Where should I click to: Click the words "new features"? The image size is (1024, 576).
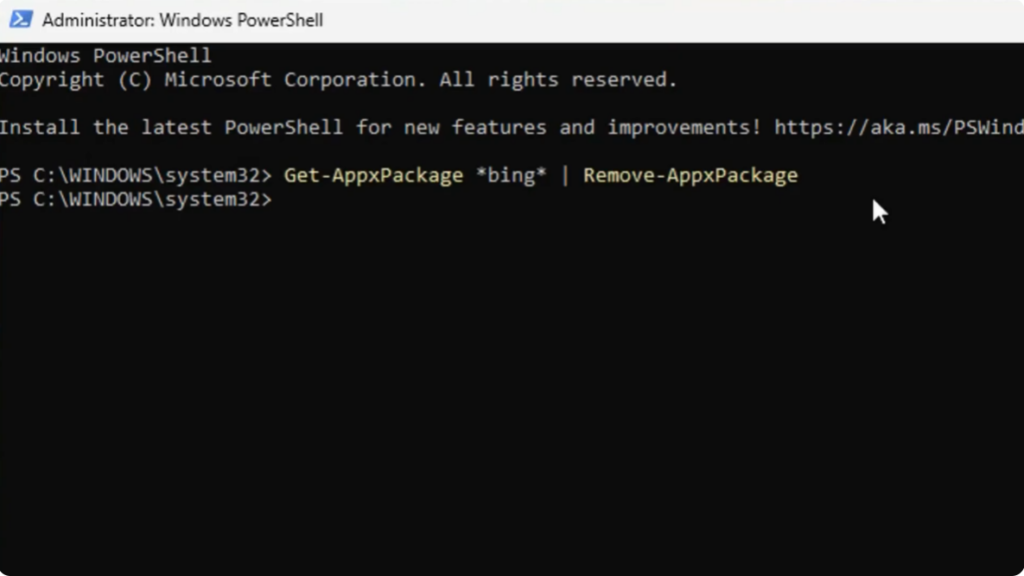pos(499,127)
